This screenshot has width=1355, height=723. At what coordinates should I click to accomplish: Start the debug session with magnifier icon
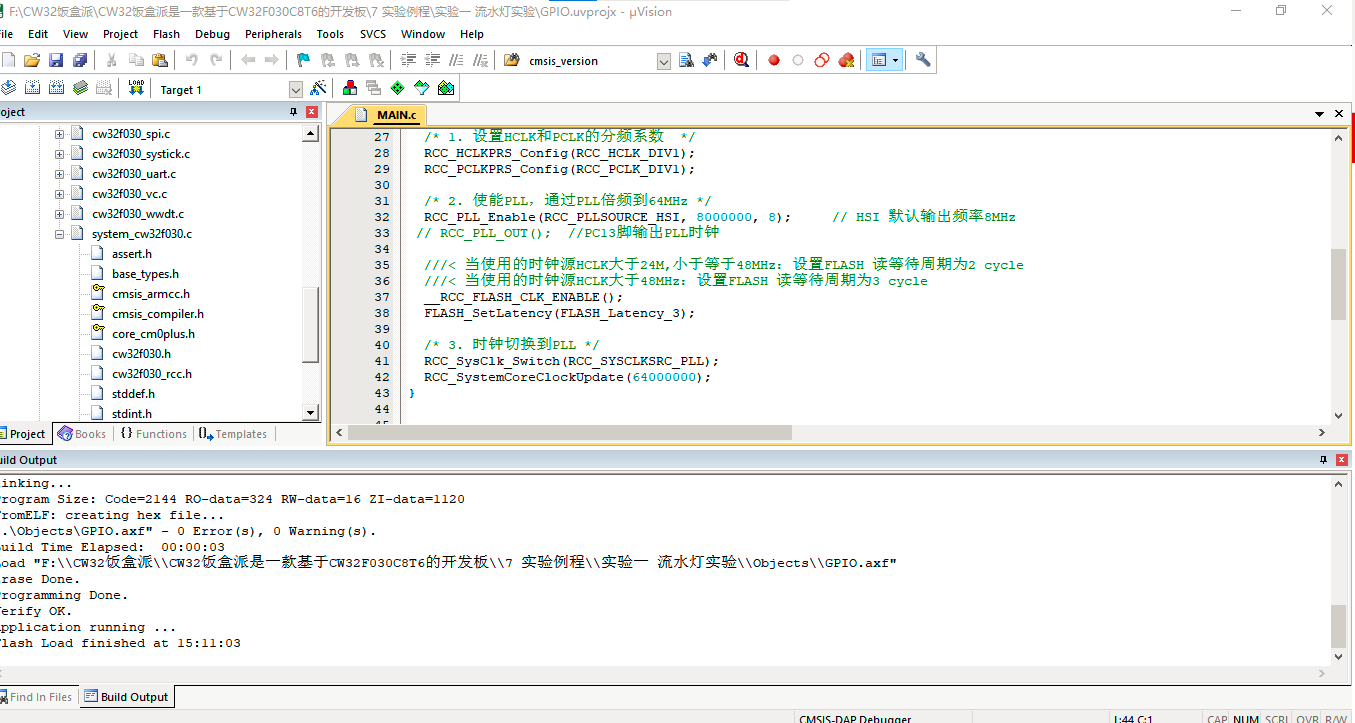(x=741, y=60)
